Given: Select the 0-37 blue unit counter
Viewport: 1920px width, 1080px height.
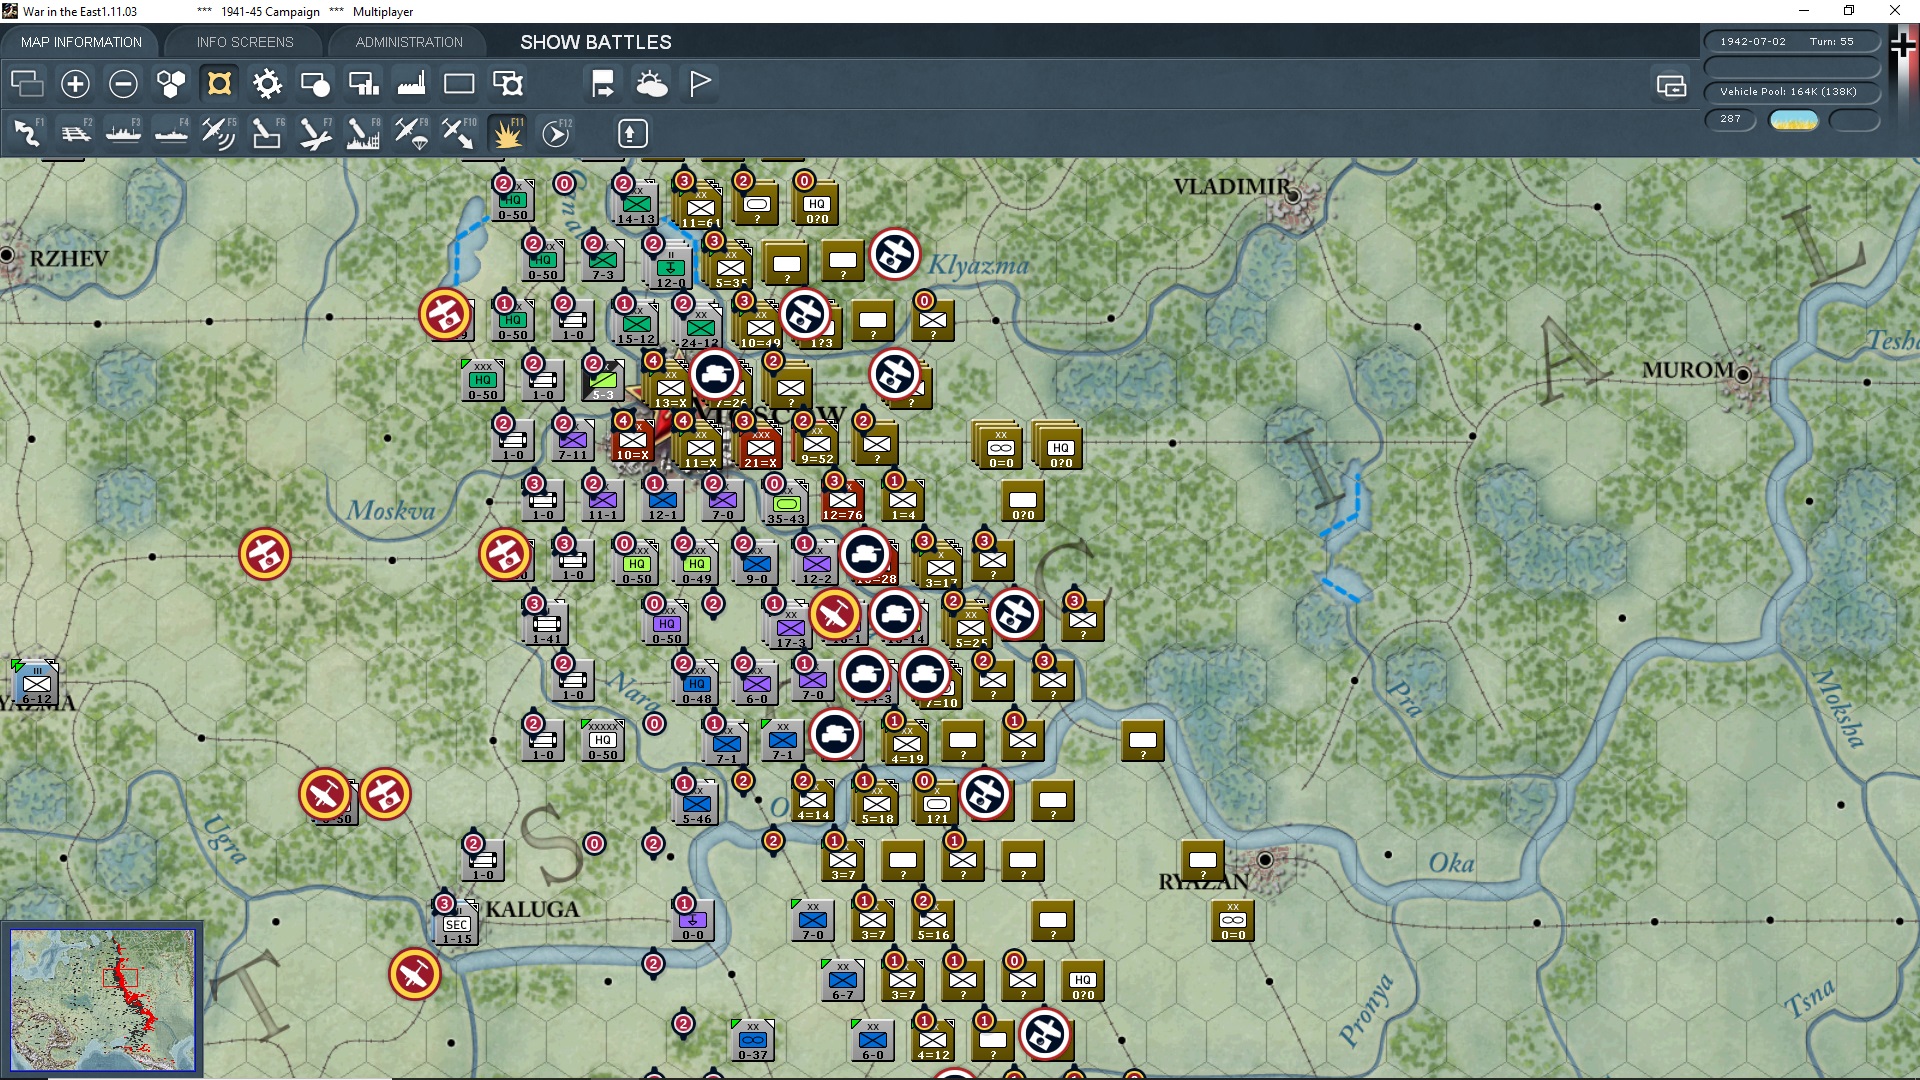Looking at the screenshot, I should coord(753,1040).
